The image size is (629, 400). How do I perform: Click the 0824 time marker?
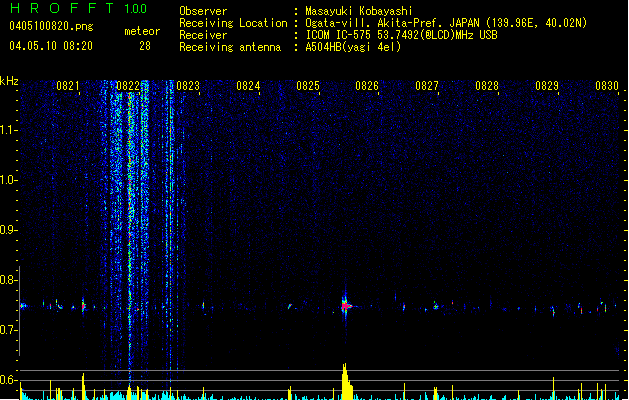point(248,86)
